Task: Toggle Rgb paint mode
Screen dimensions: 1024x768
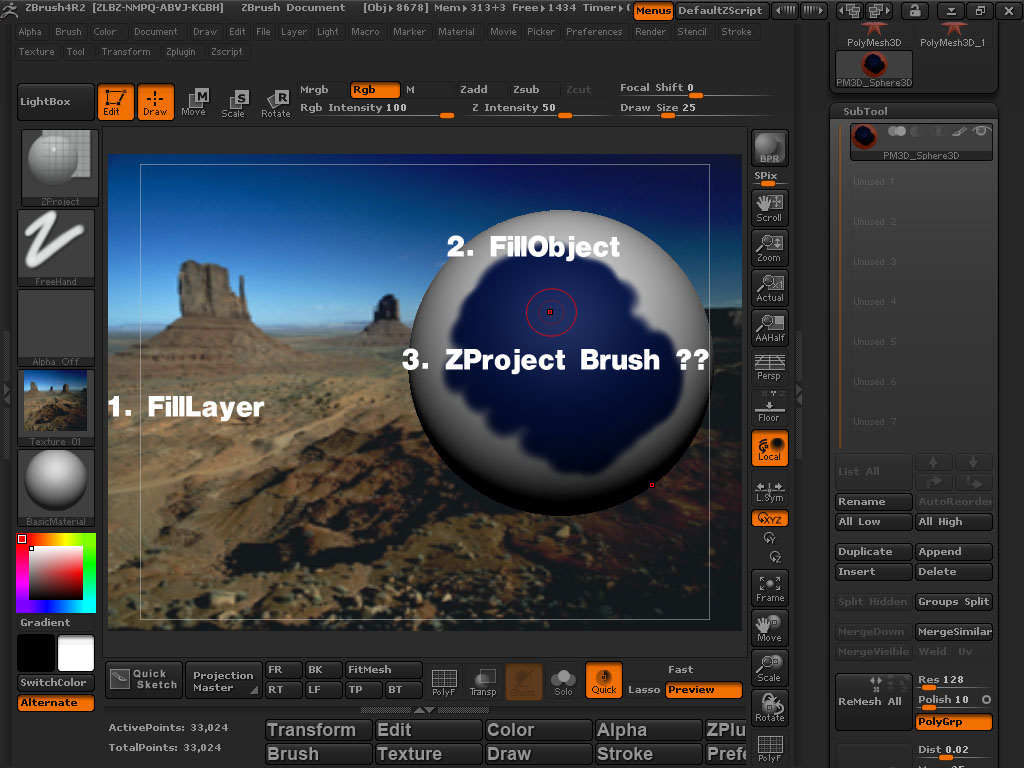Action: [x=375, y=89]
